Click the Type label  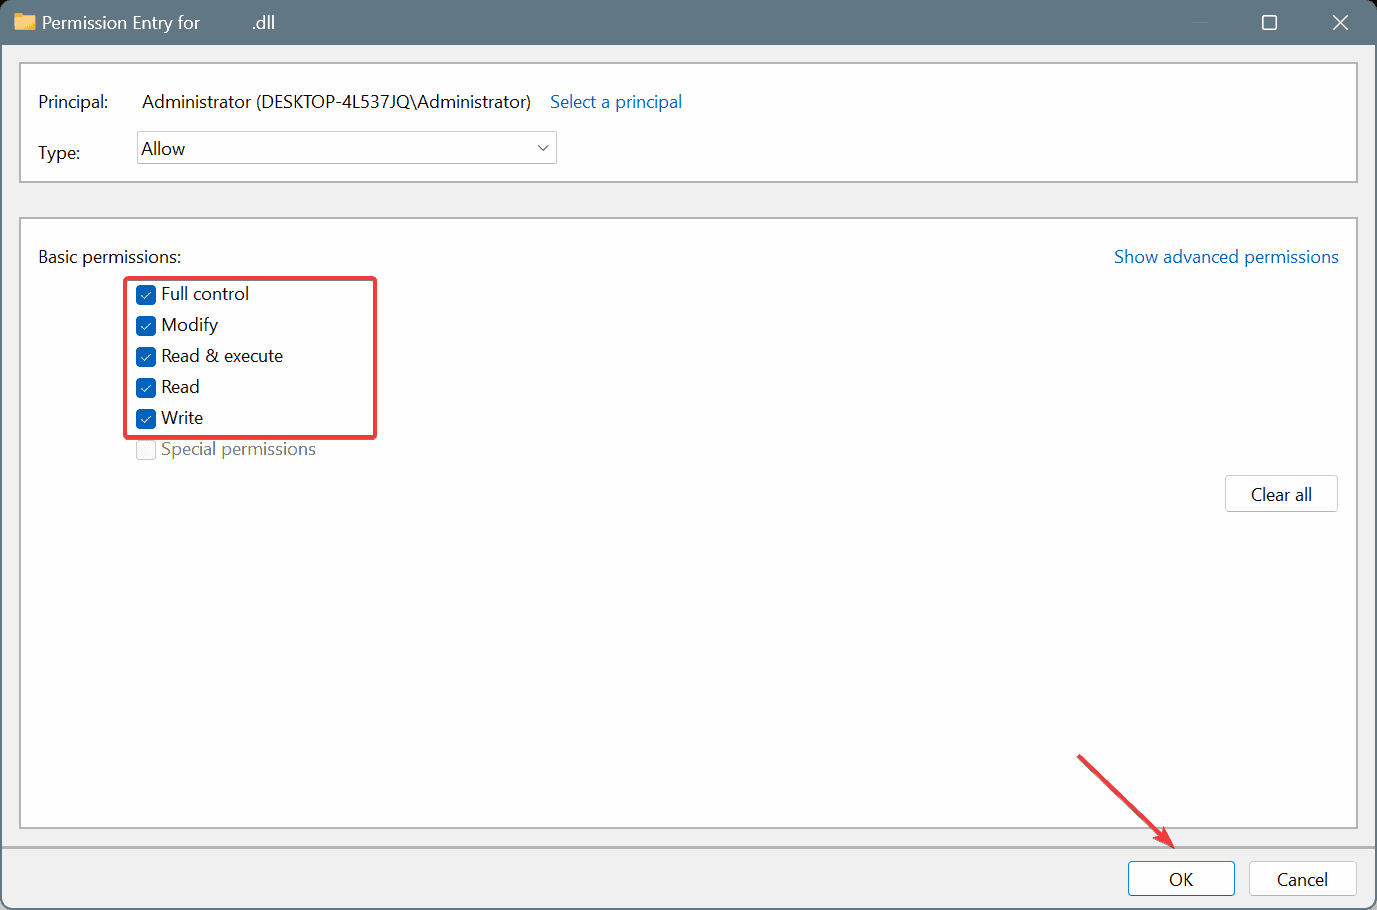(x=59, y=153)
